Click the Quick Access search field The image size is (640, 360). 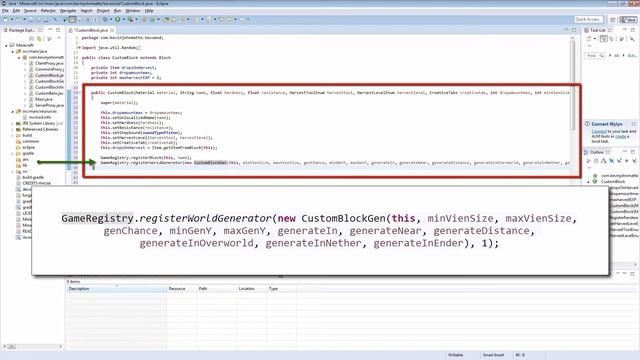pyautogui.click(x=588, y=19)
